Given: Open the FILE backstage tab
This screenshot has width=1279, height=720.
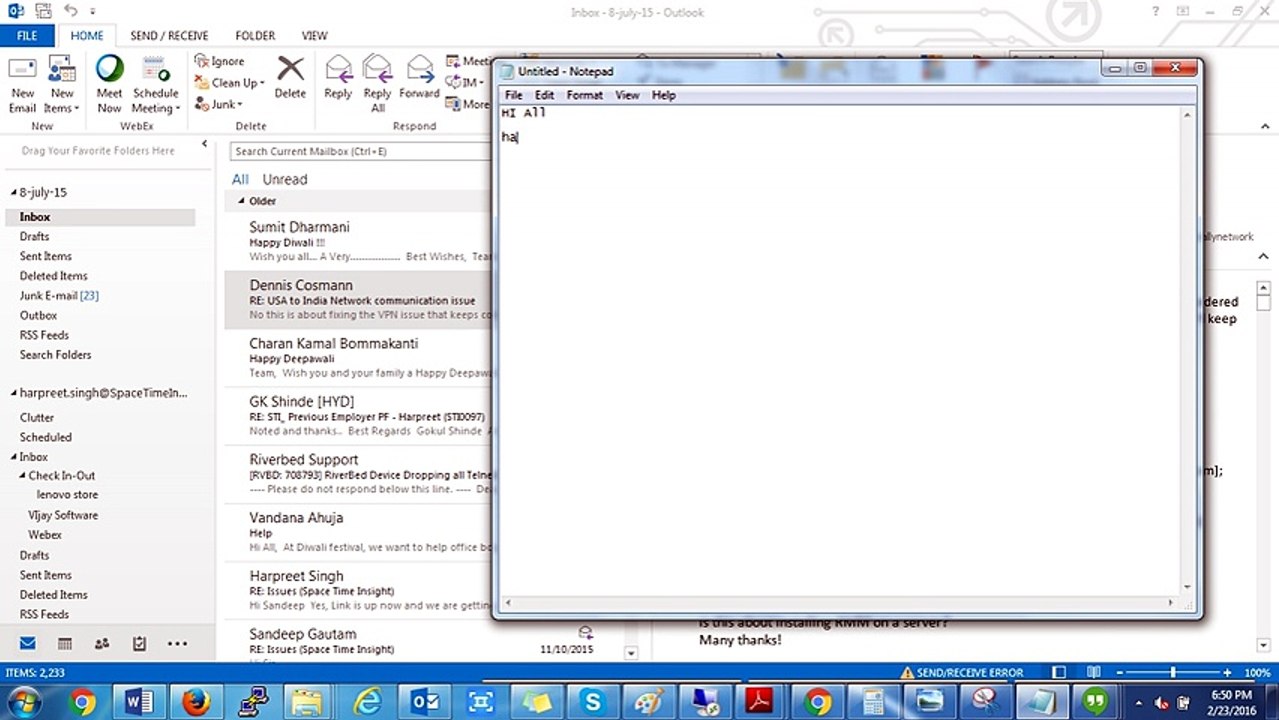Looking at the screenshot, I should coord(27,35).
